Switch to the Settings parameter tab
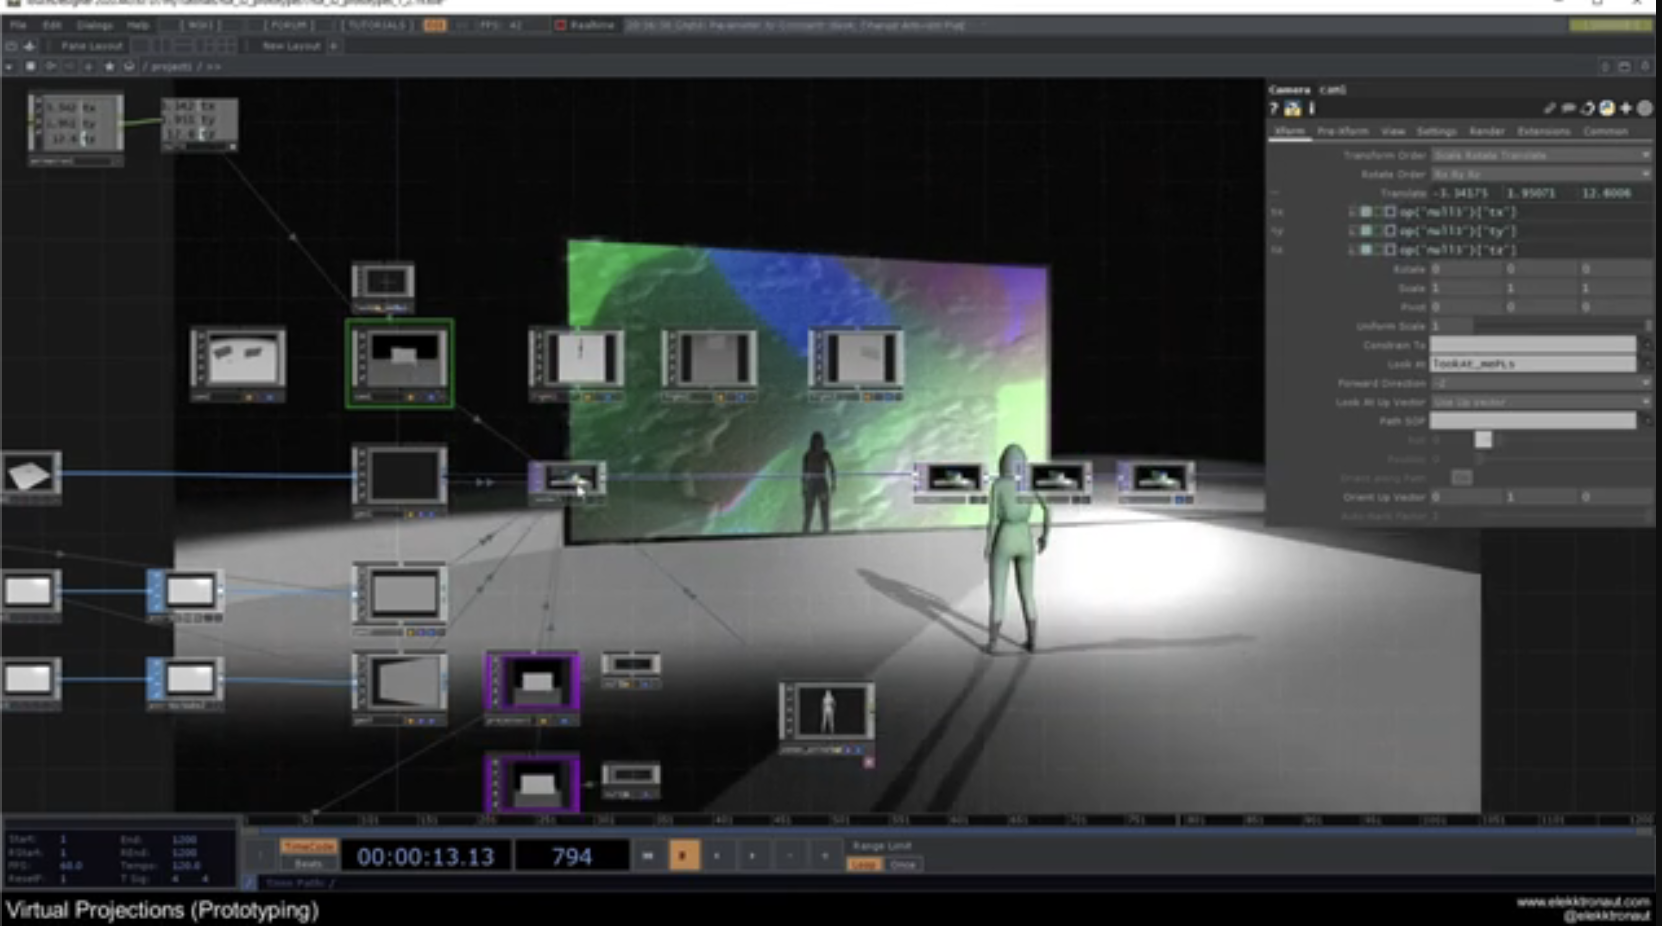 coord(1437,131)
